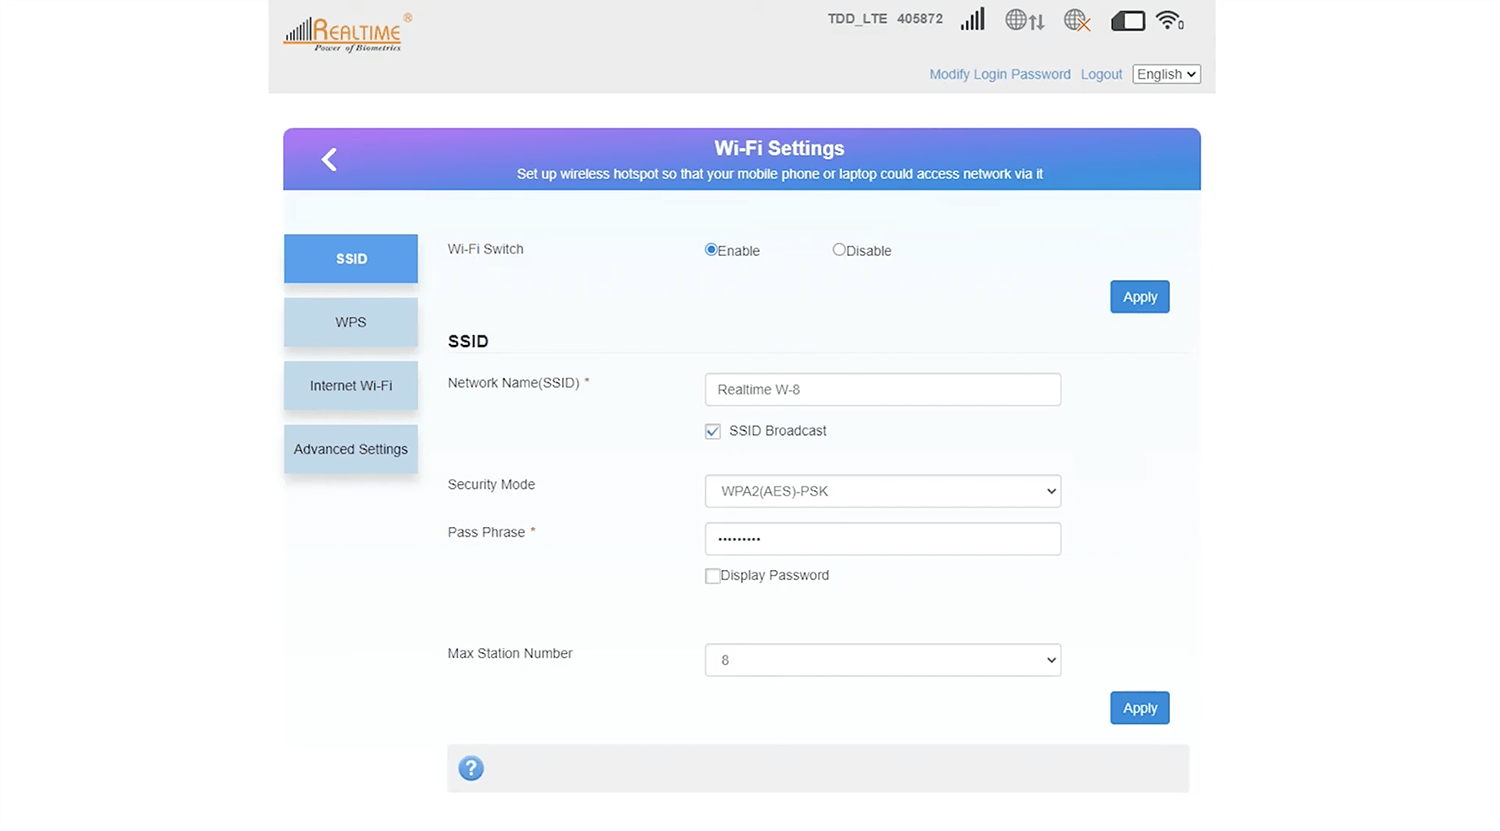
Task: Go to the Internet Wi-Fi tab
Action: tap(351, 386)
